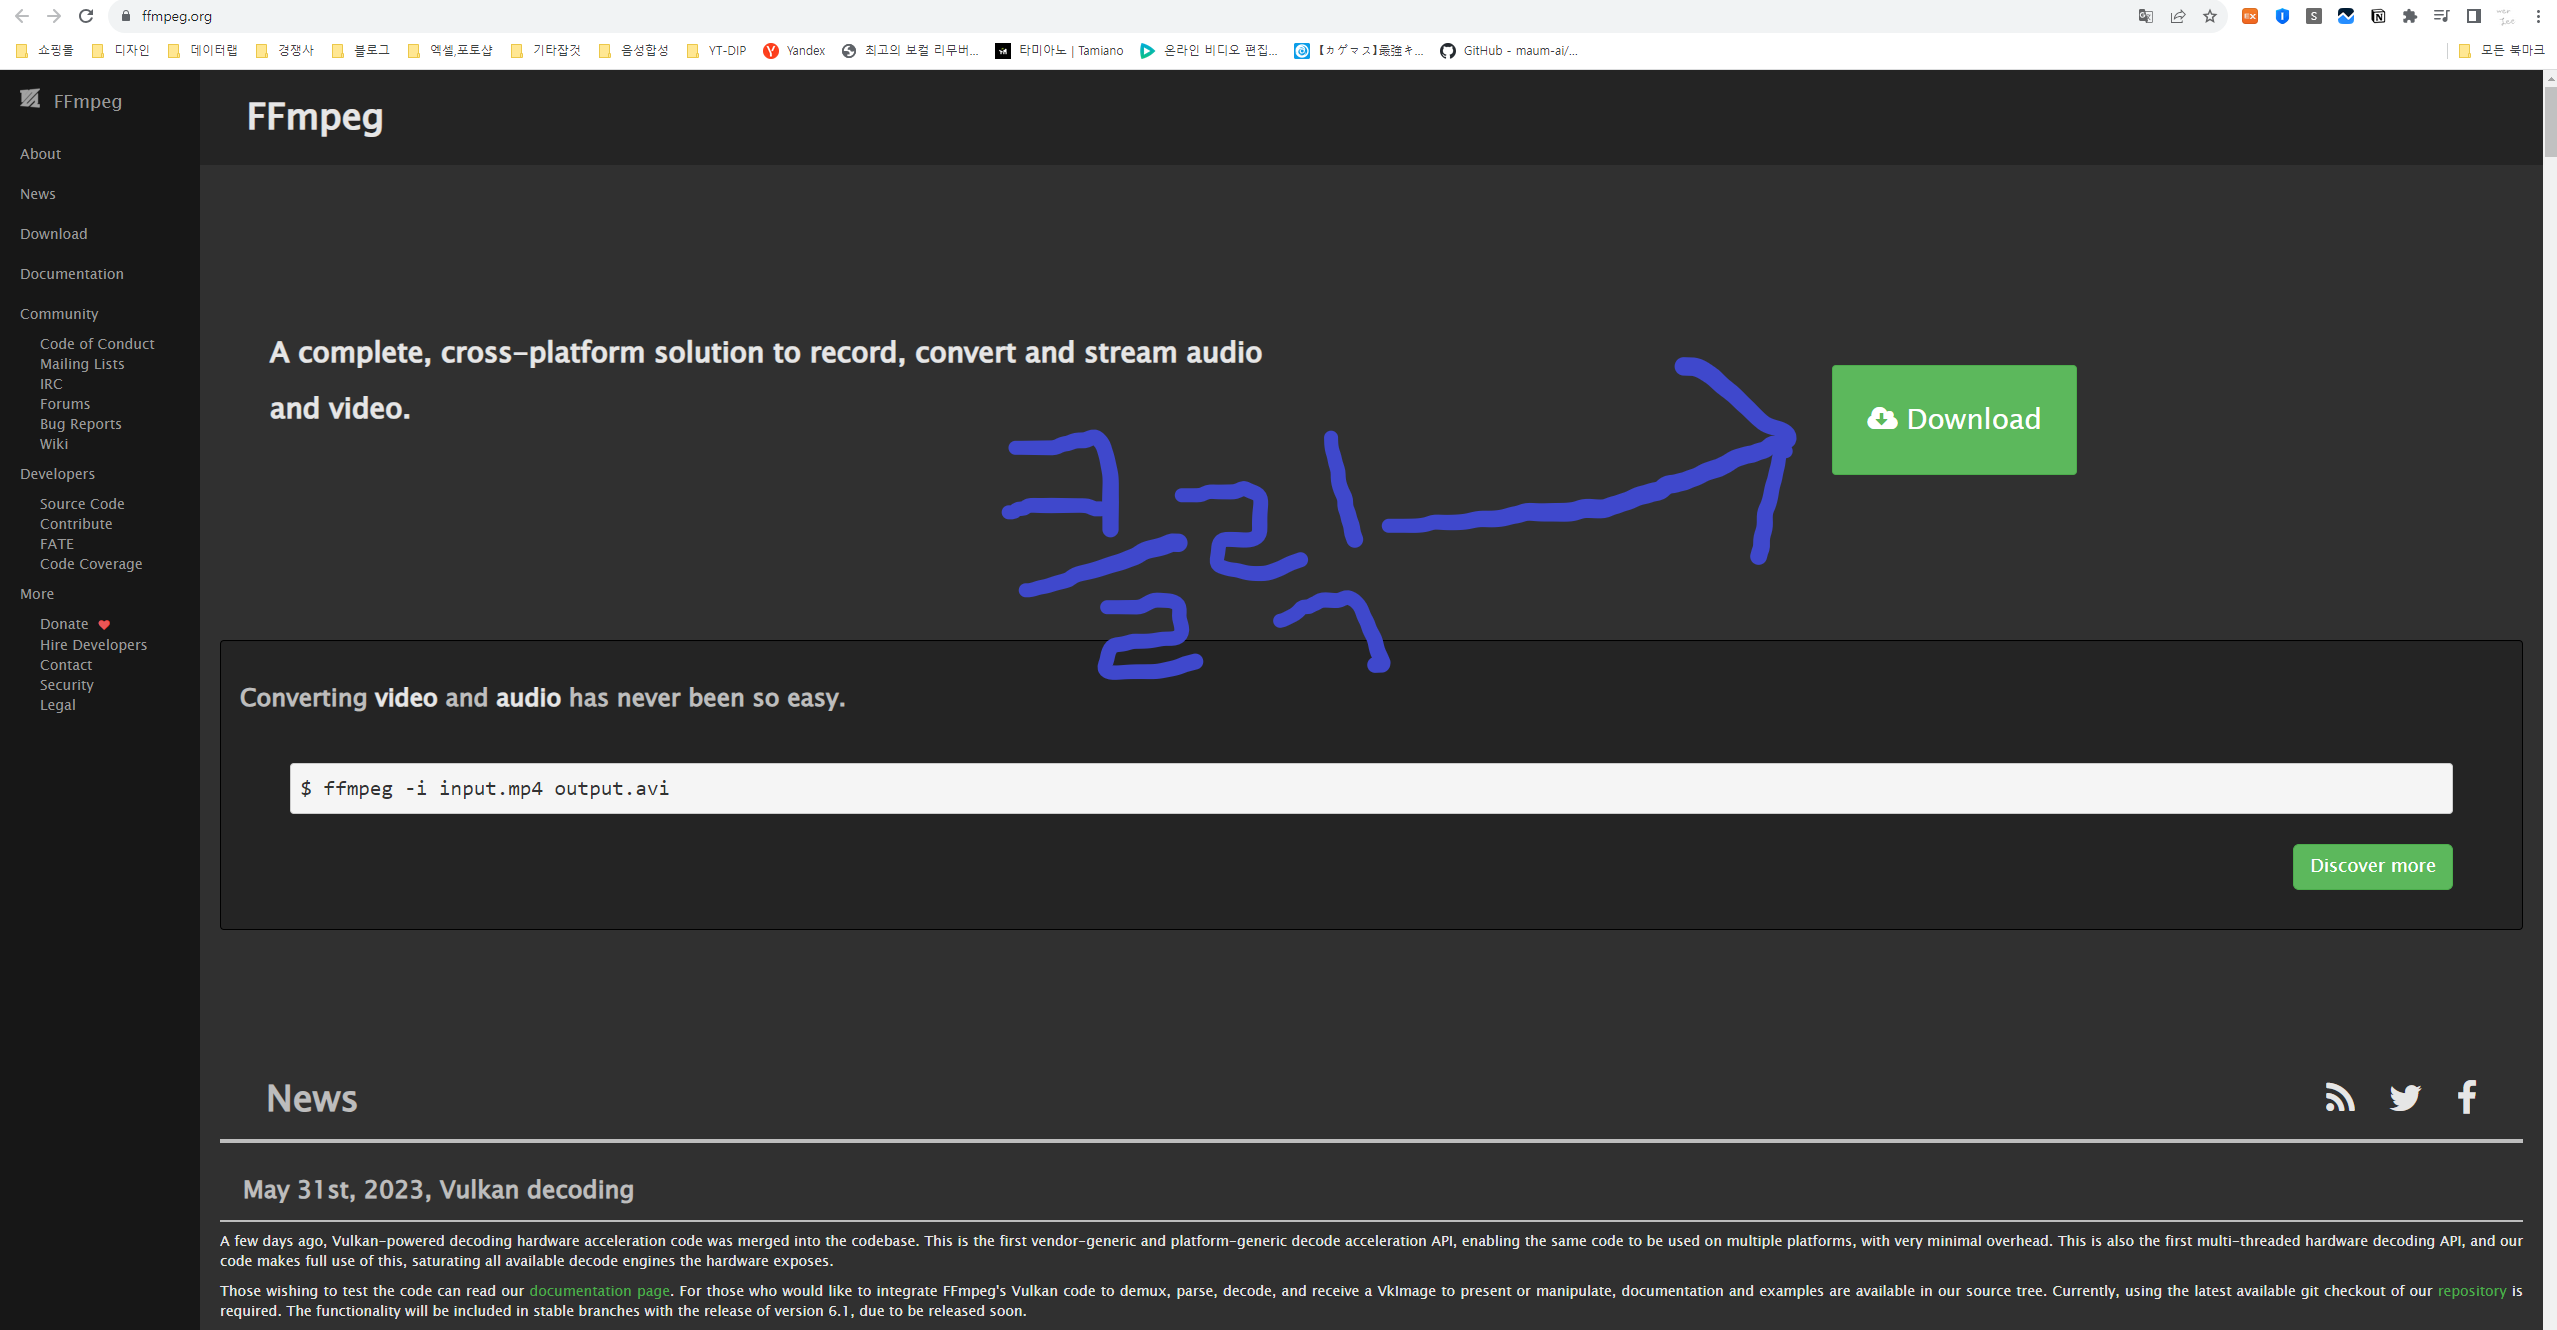Bookmark this page with the star icon
2557x1330 pixels.
(2210, 16)
